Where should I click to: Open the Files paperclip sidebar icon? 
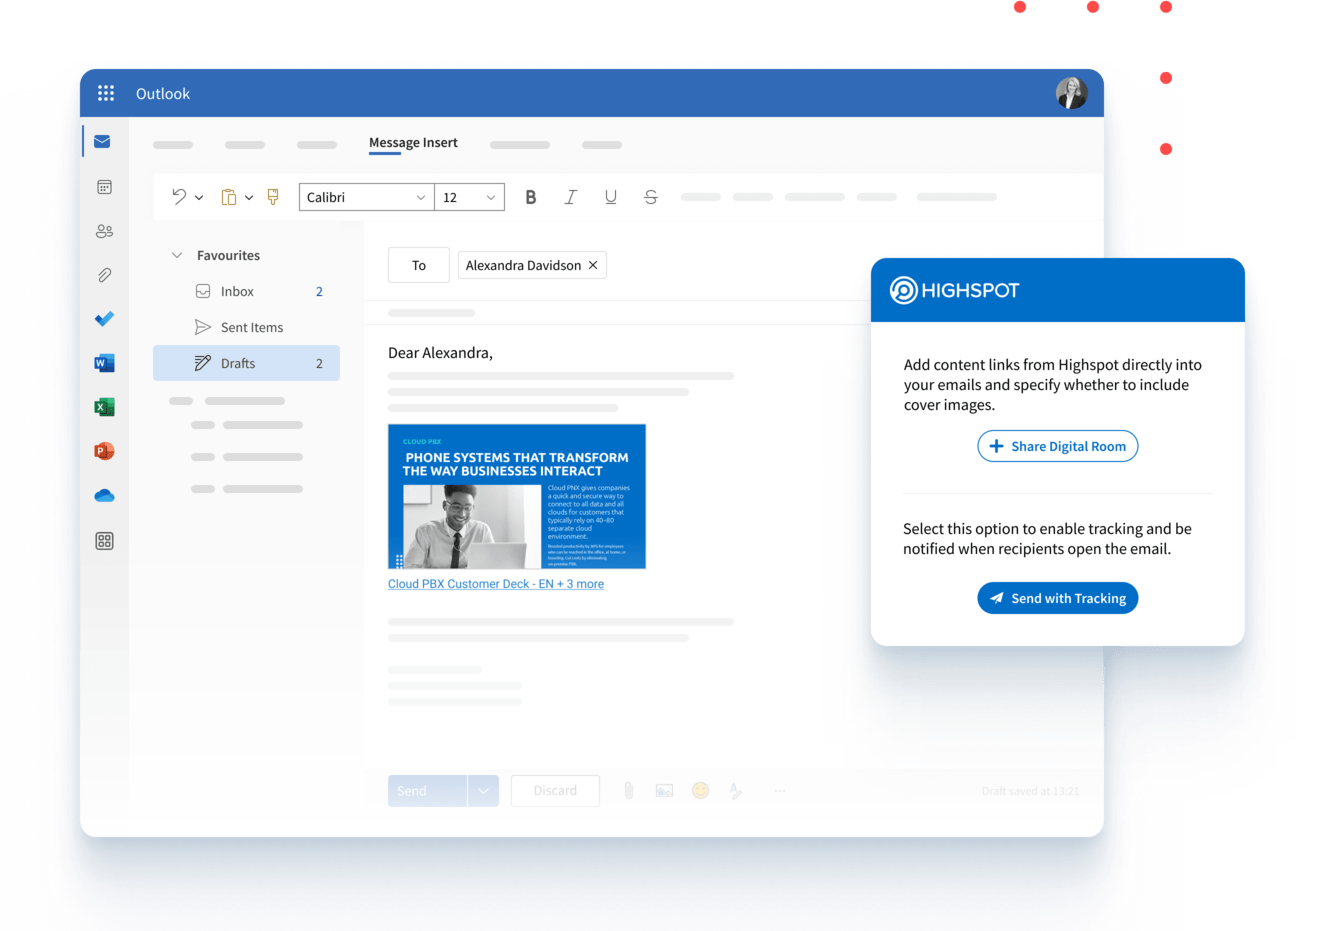(x=104, y=275)
